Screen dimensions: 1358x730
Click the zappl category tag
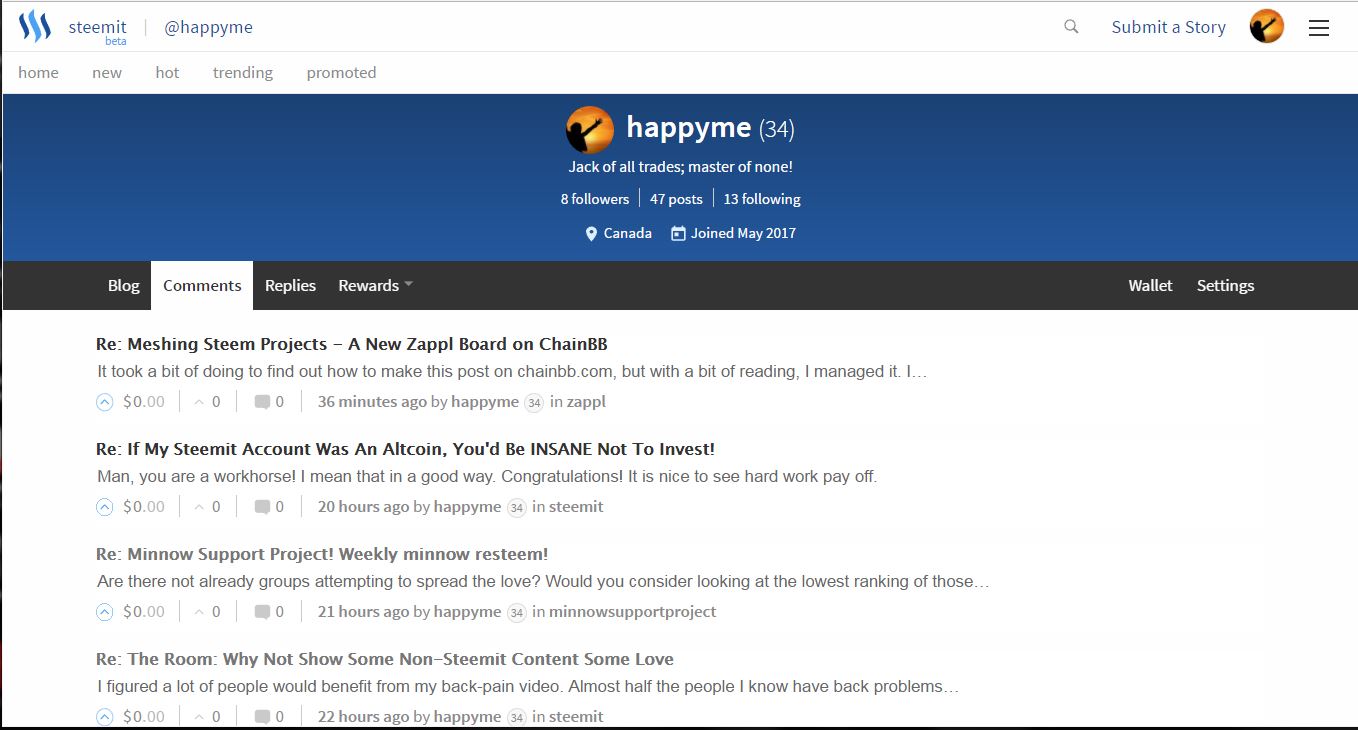point(586,402)
